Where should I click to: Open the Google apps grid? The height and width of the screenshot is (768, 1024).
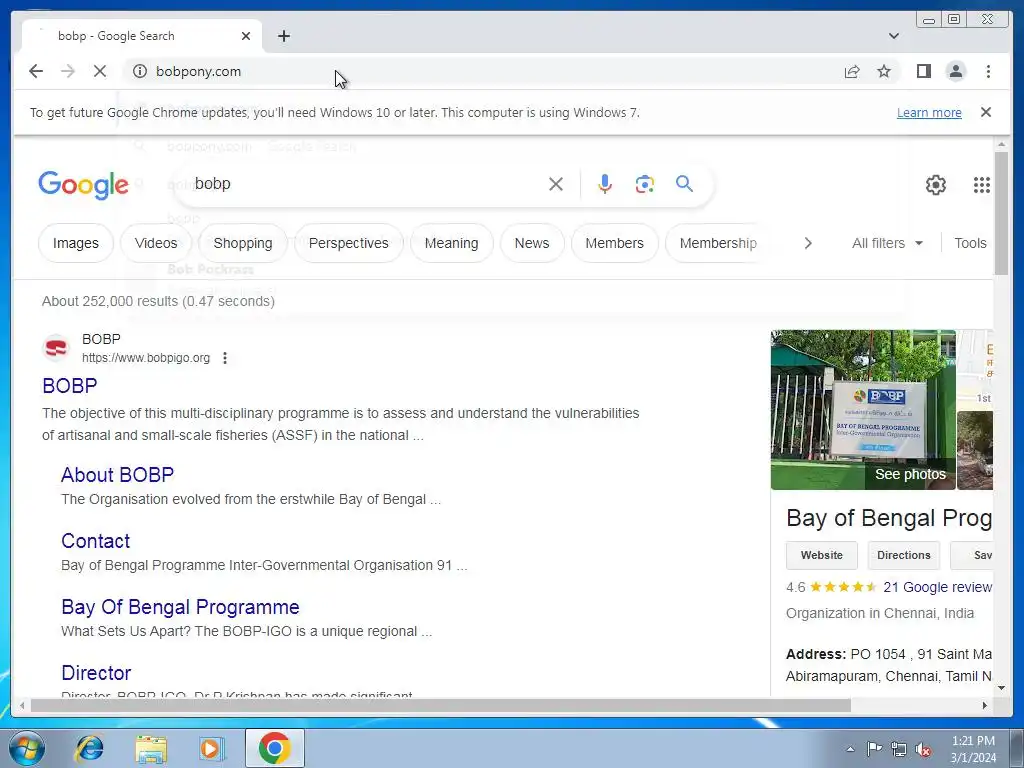(x=982, y=185)
